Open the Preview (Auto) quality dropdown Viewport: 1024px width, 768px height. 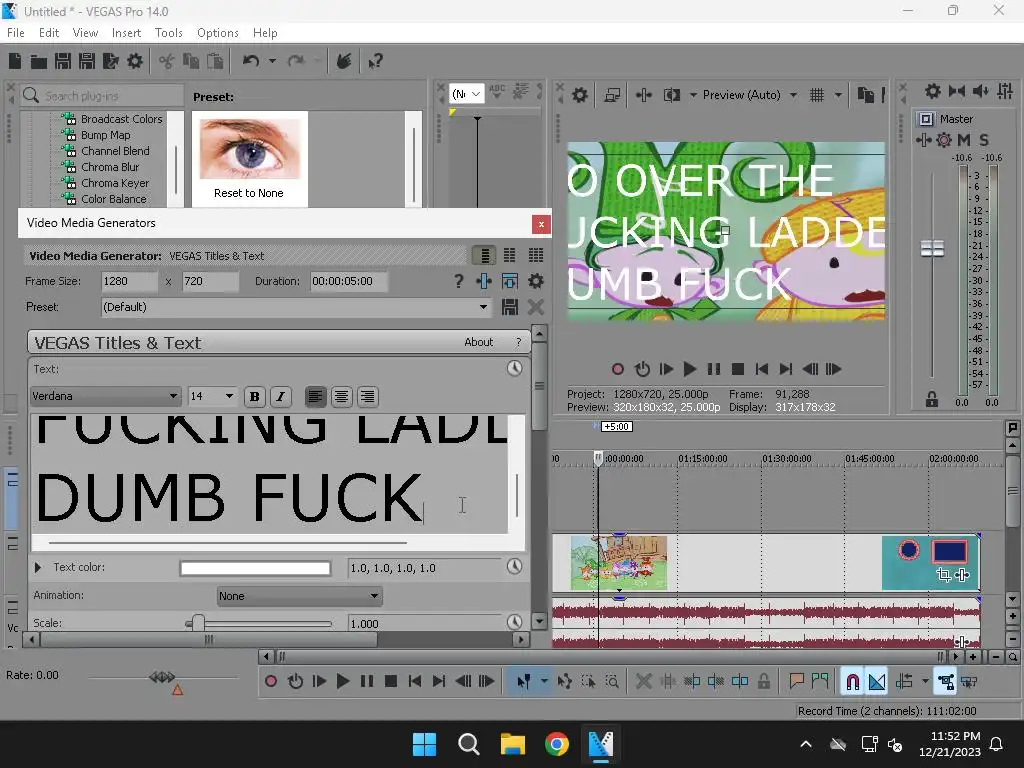click(x=793, y=95)
